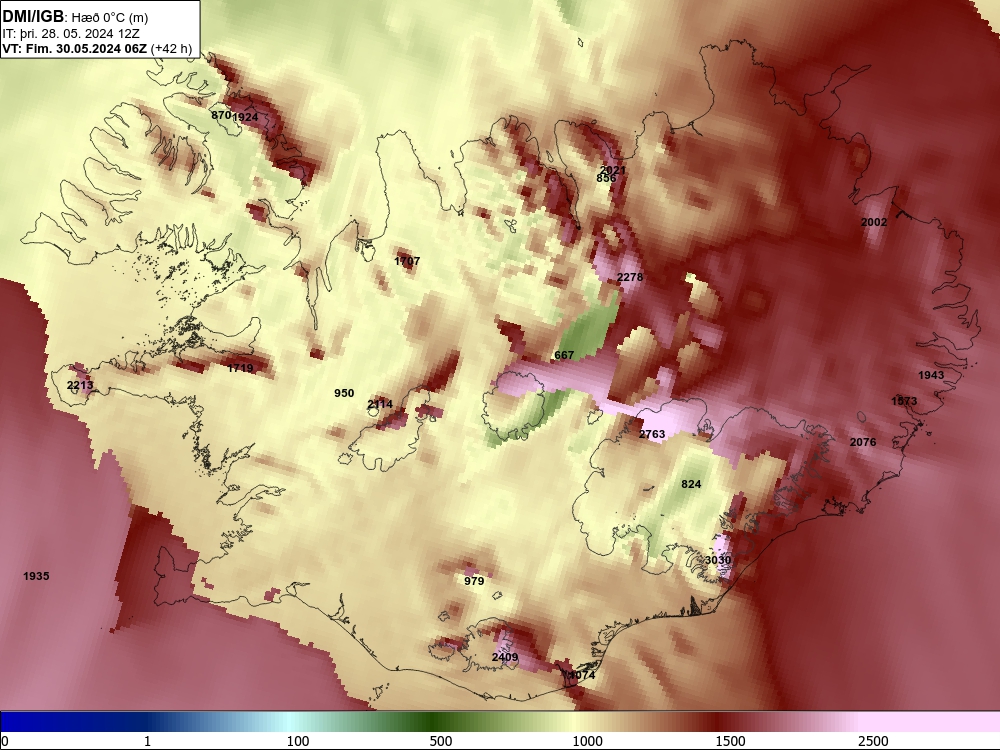Click the 950 height value
The height and width of the screenshot is (750, 1000).
pyautogui.click(x=344, y=393)
